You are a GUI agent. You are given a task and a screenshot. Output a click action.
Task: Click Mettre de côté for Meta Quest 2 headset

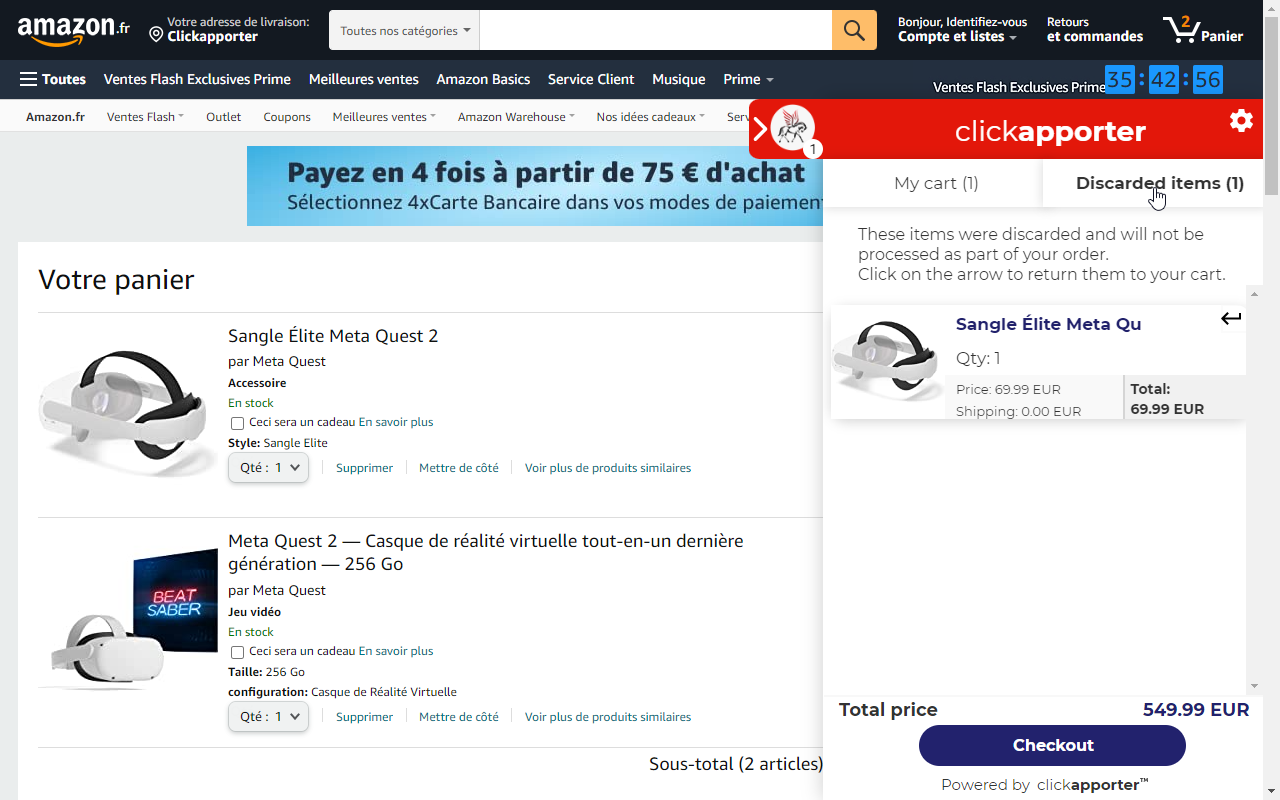[x=459, y=717]
